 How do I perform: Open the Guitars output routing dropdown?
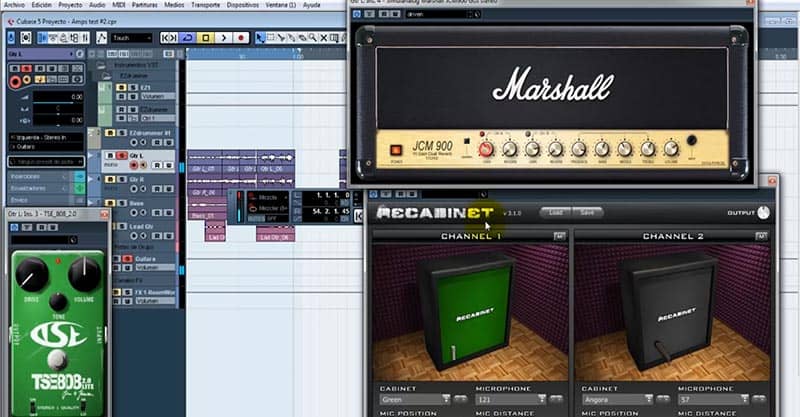point(45,147)
